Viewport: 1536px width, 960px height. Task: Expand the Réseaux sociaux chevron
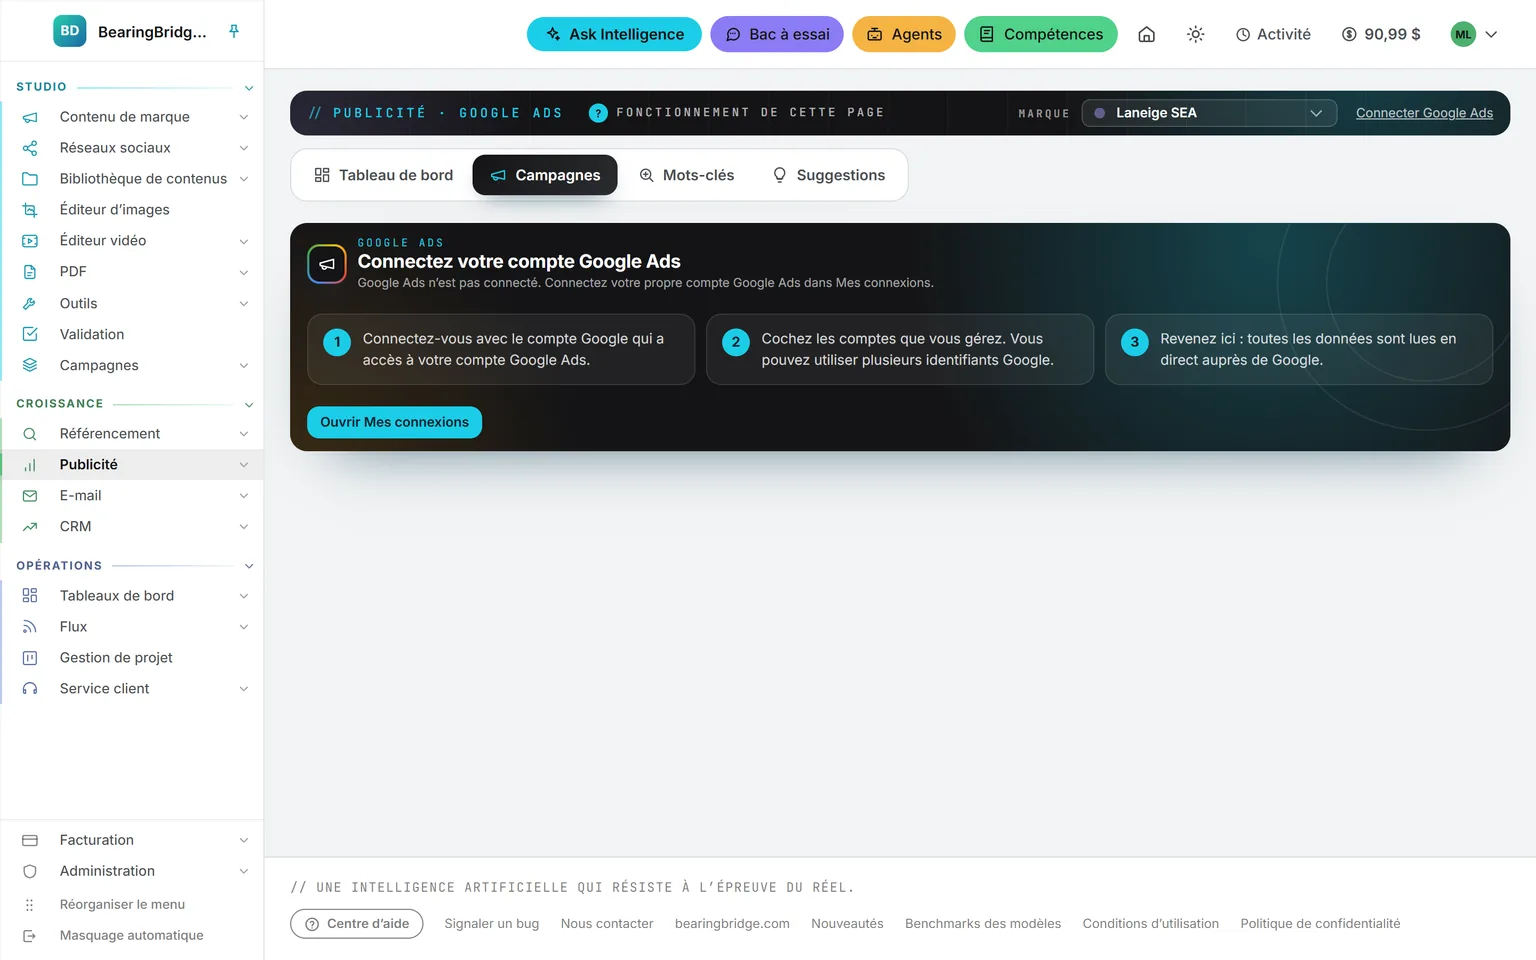click(x=244, y=148)
